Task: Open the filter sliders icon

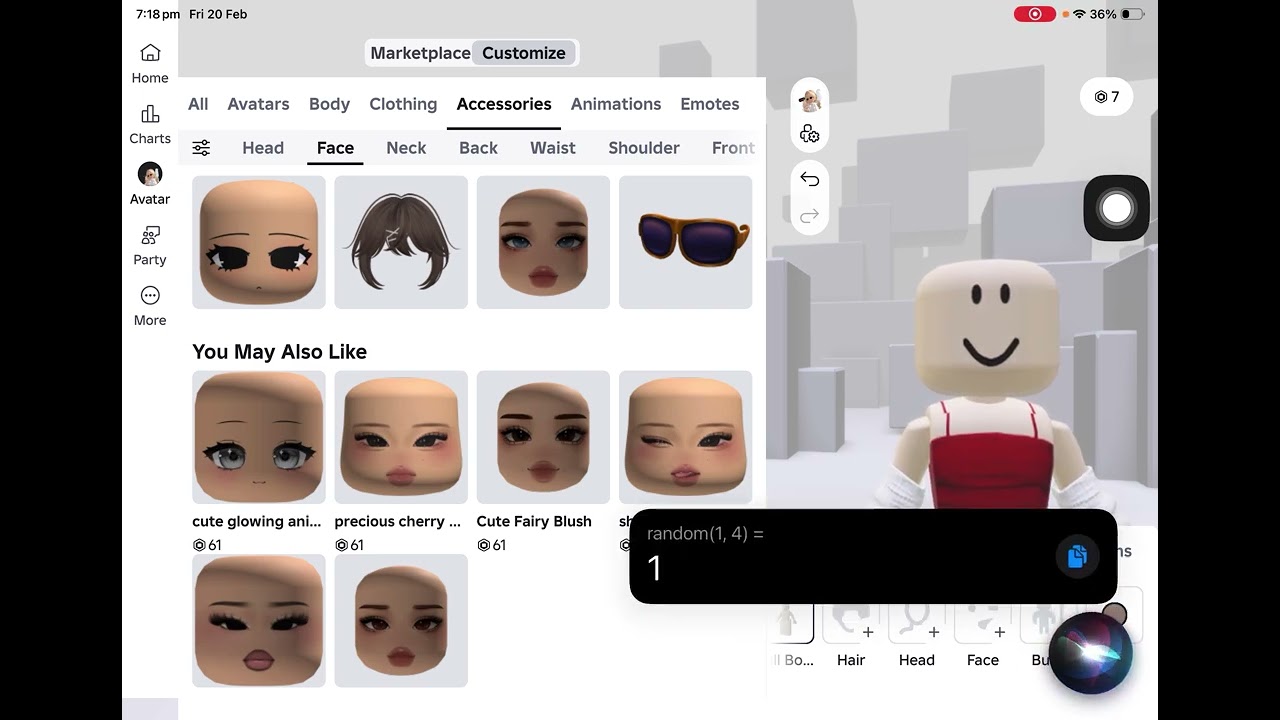Action: click(x=201, y=148)
